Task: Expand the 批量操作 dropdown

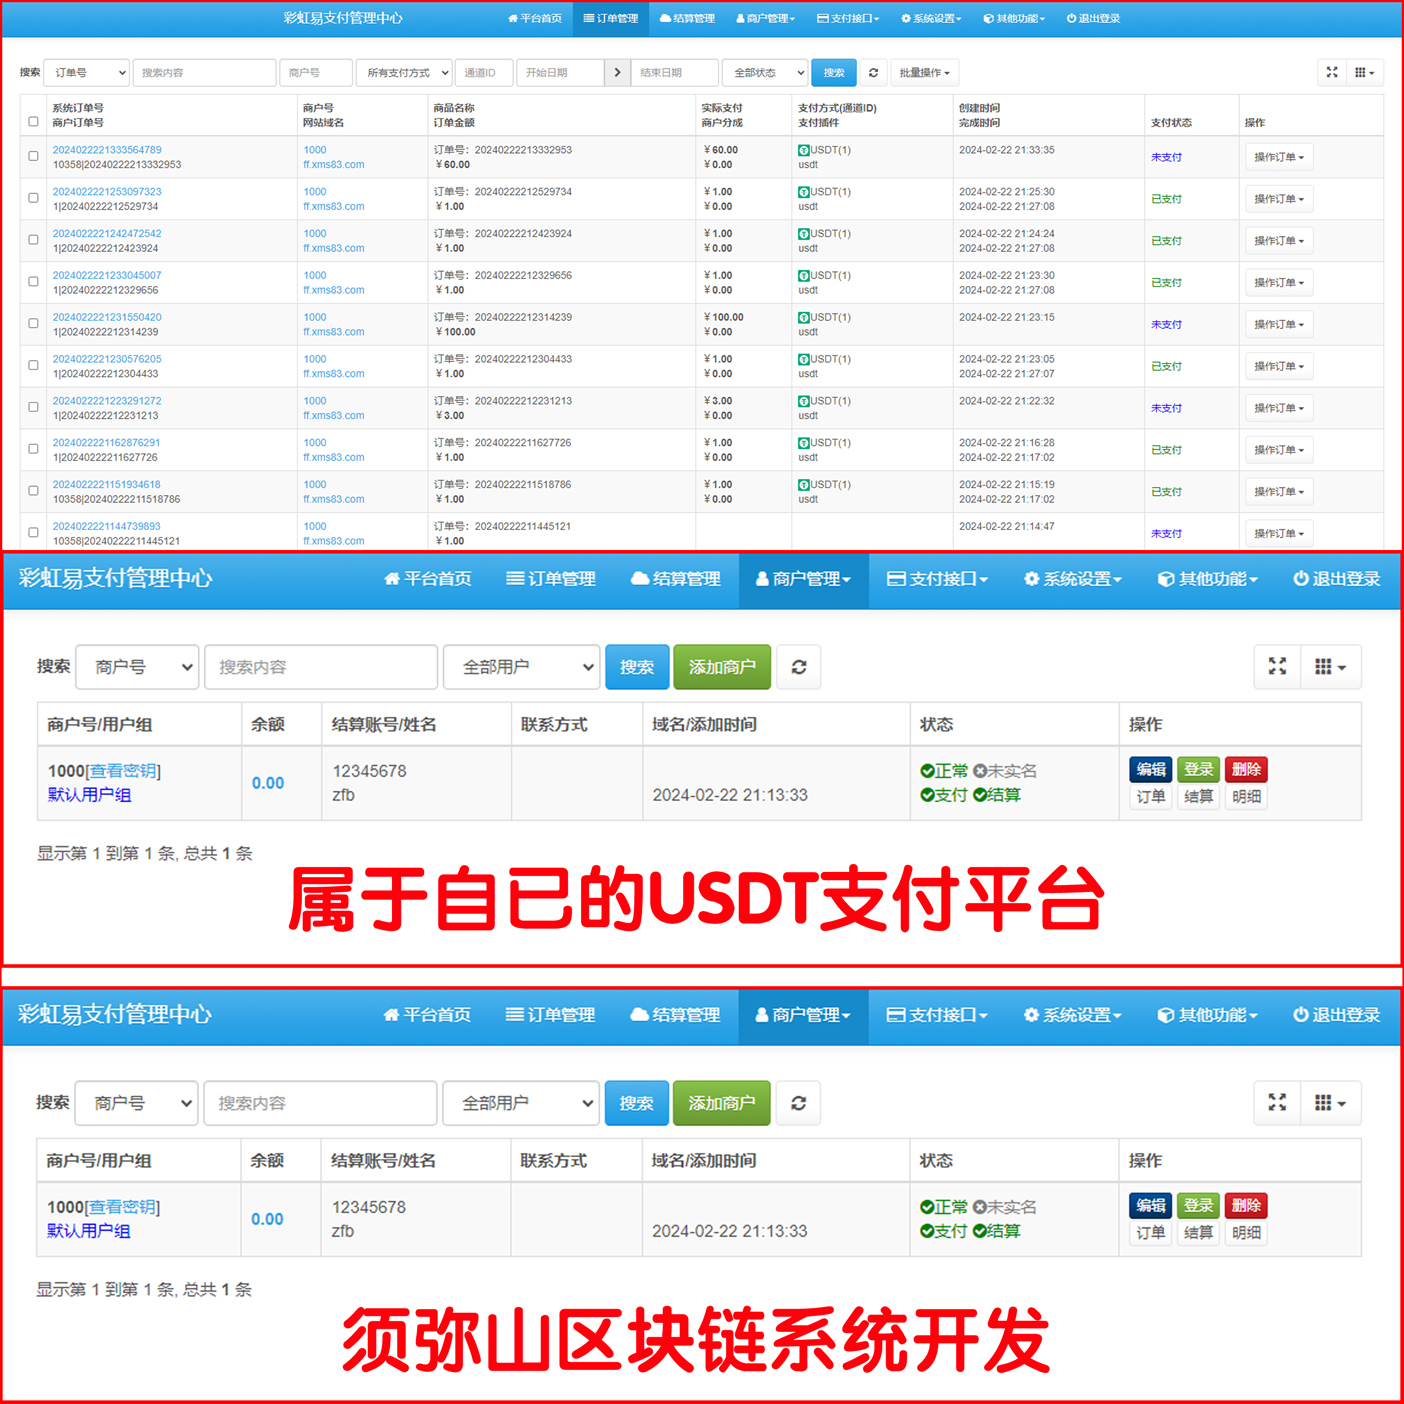Action: pos(924,73)
